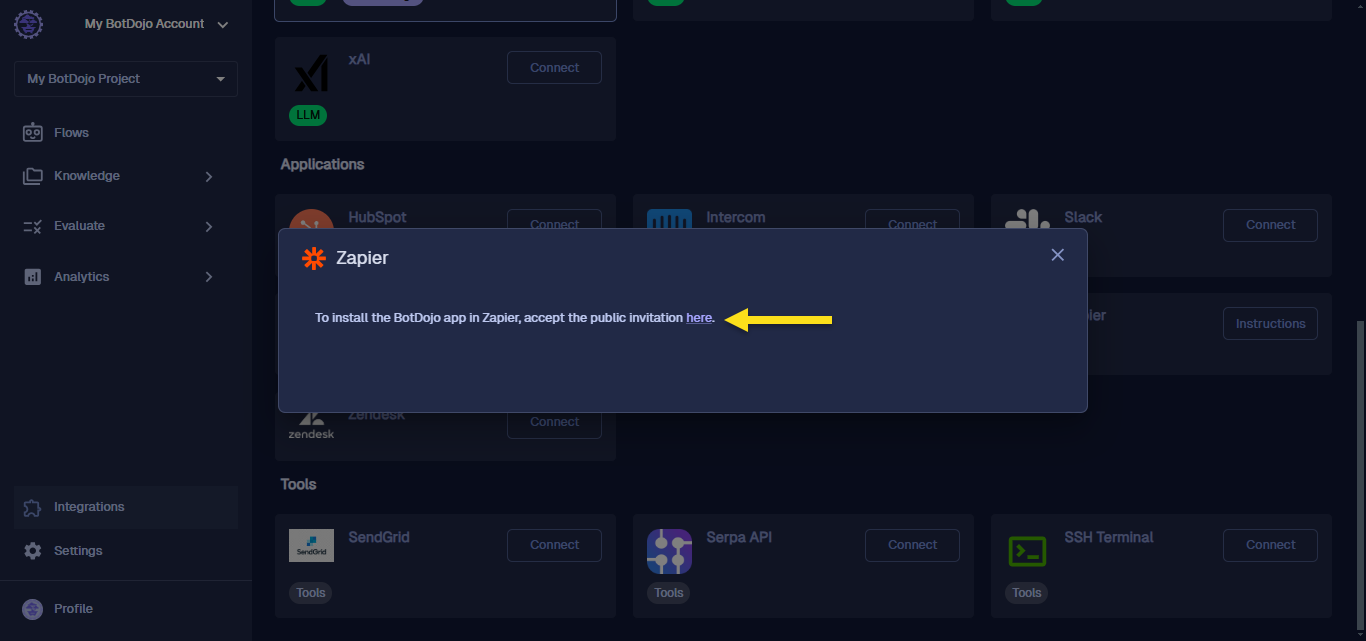Follow the 'here' invitation link

(699, 318)
